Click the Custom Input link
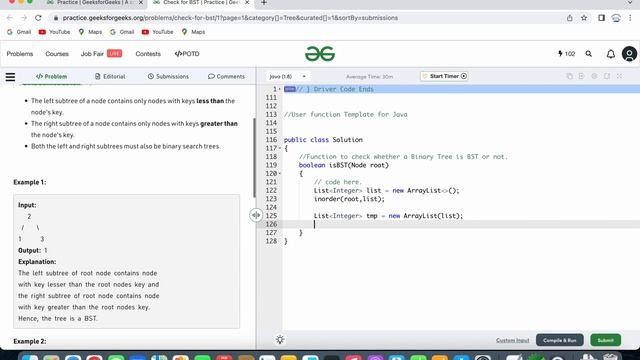Image resolution: width=640 pixels, height=360 pixels. click(512, 340)
